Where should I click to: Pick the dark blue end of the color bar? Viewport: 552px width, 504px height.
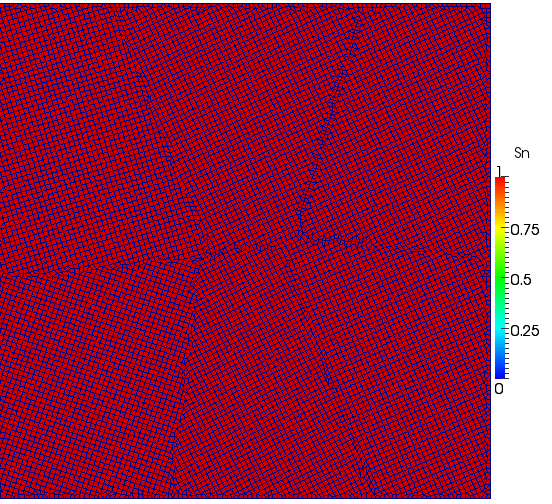(x=500, y=373)
